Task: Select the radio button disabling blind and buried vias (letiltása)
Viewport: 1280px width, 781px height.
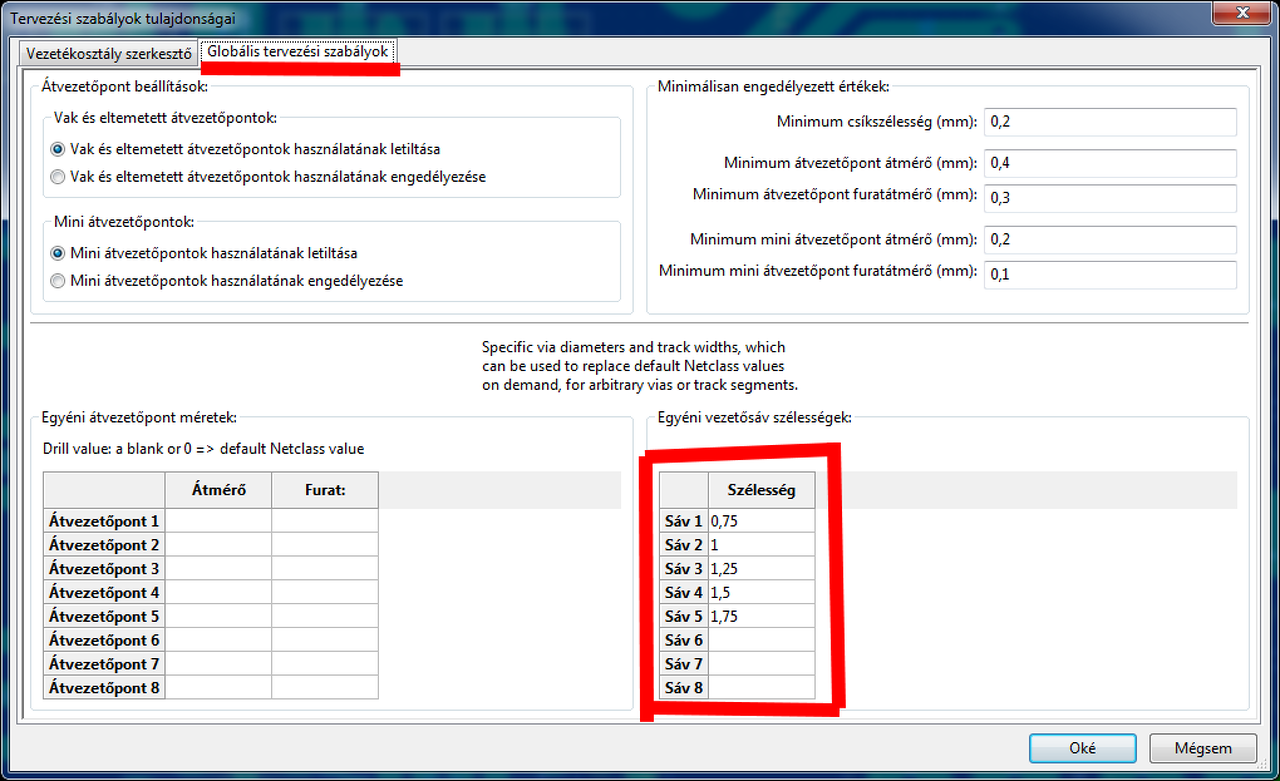Action: (57, 149)
